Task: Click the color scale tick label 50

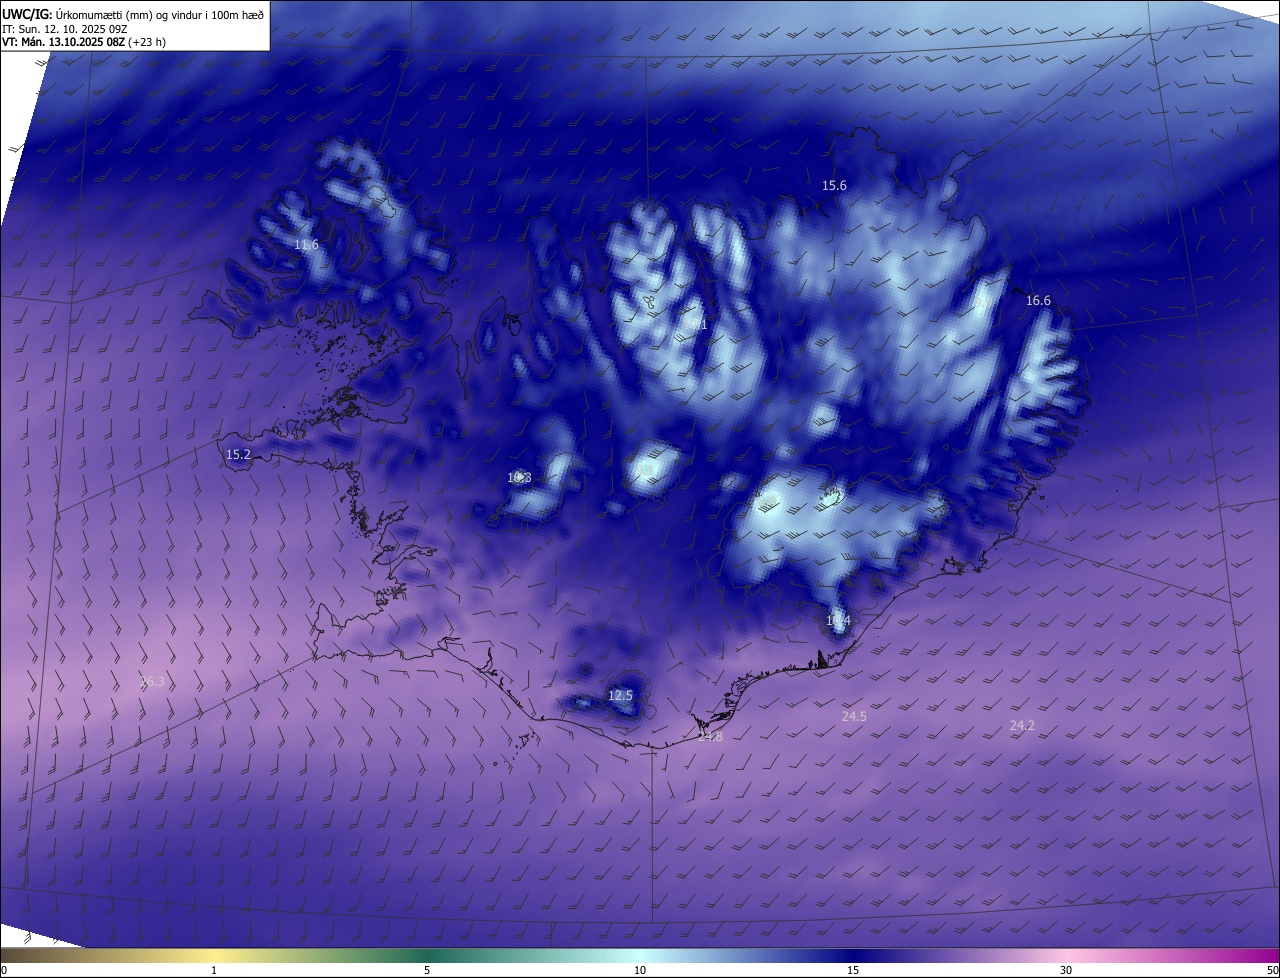Action: [x=1272, y=970]
